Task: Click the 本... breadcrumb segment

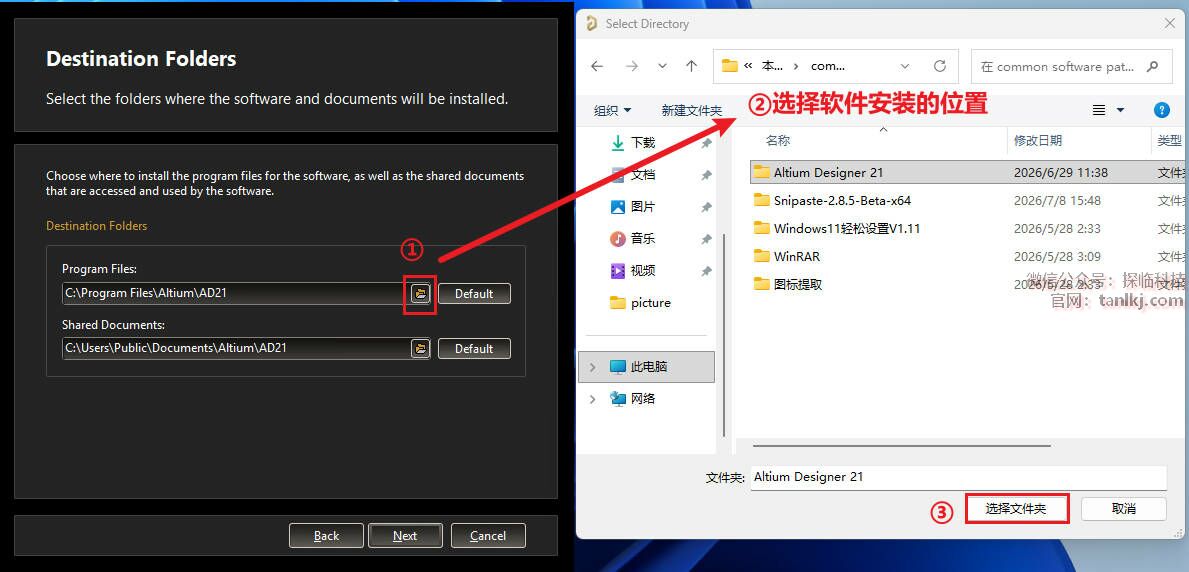Action: coord(772,66)
